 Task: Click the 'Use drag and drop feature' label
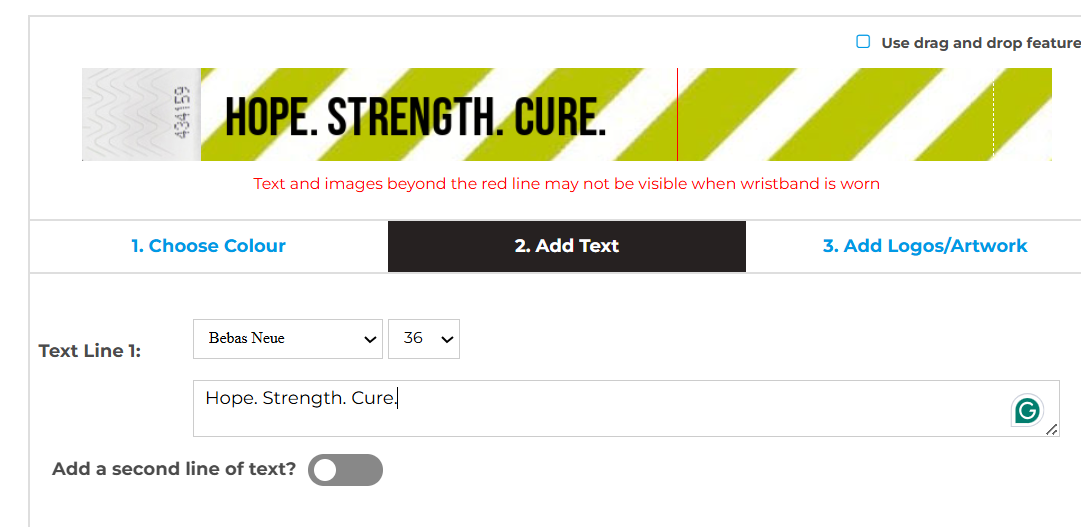(980, 43)
